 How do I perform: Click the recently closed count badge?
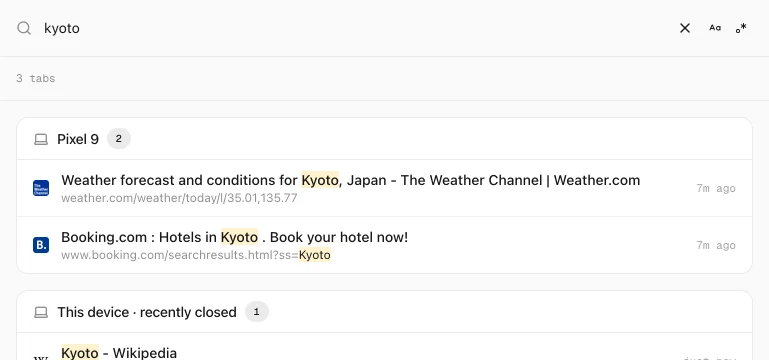256,312
